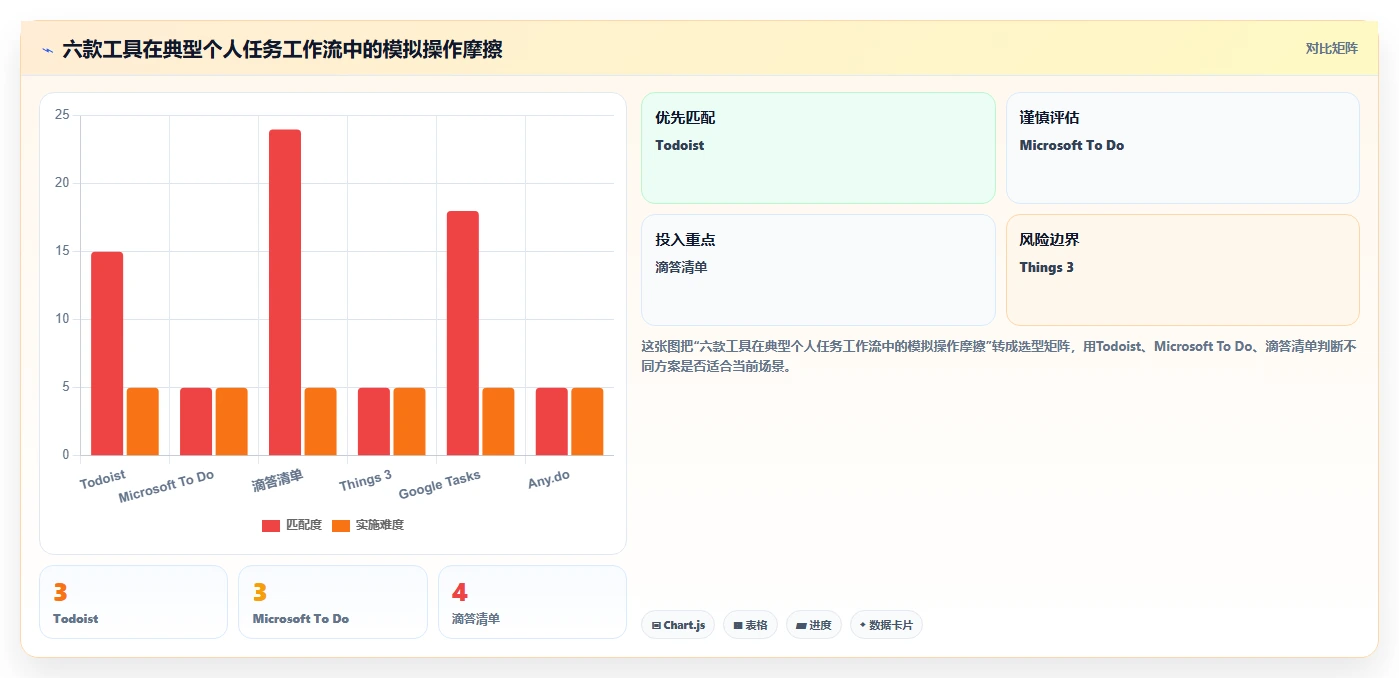Select the 进度 tag chip
Viewport: 1399px width, 678px height.
pos(814,625)
